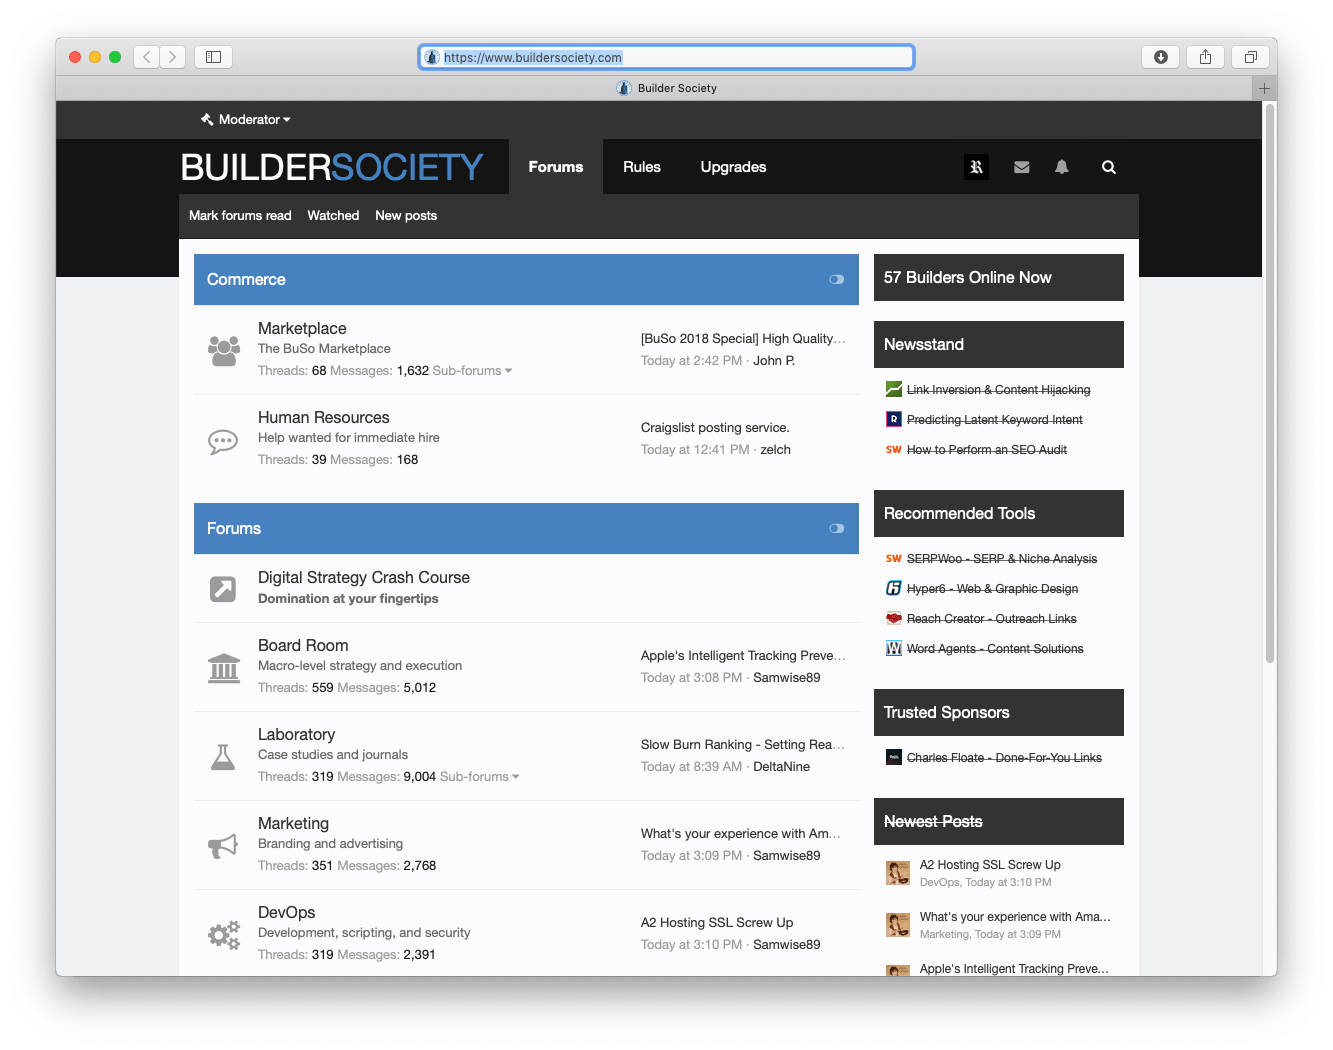1333x1050 pixels.
Task: Open the user avatar account icon
Action: 977,167
